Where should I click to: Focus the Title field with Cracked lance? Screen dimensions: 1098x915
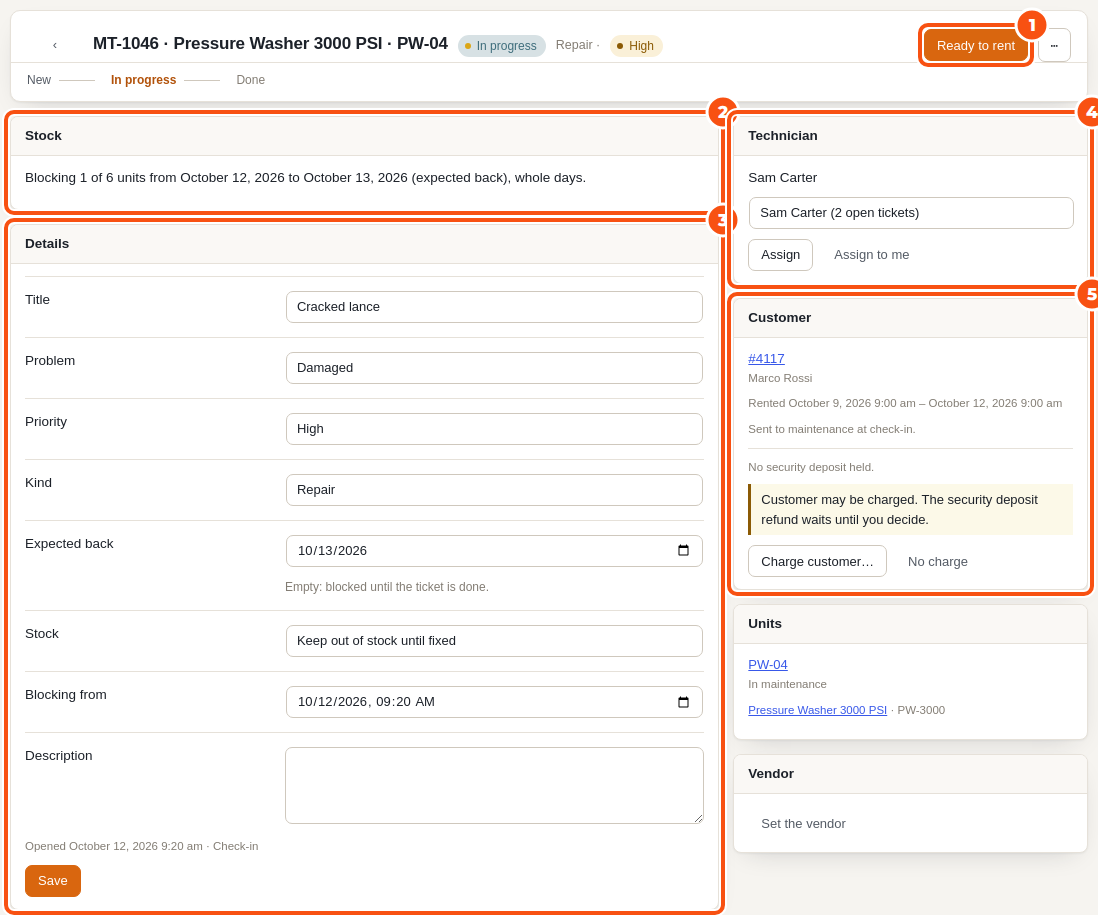[x=494, y=307]
